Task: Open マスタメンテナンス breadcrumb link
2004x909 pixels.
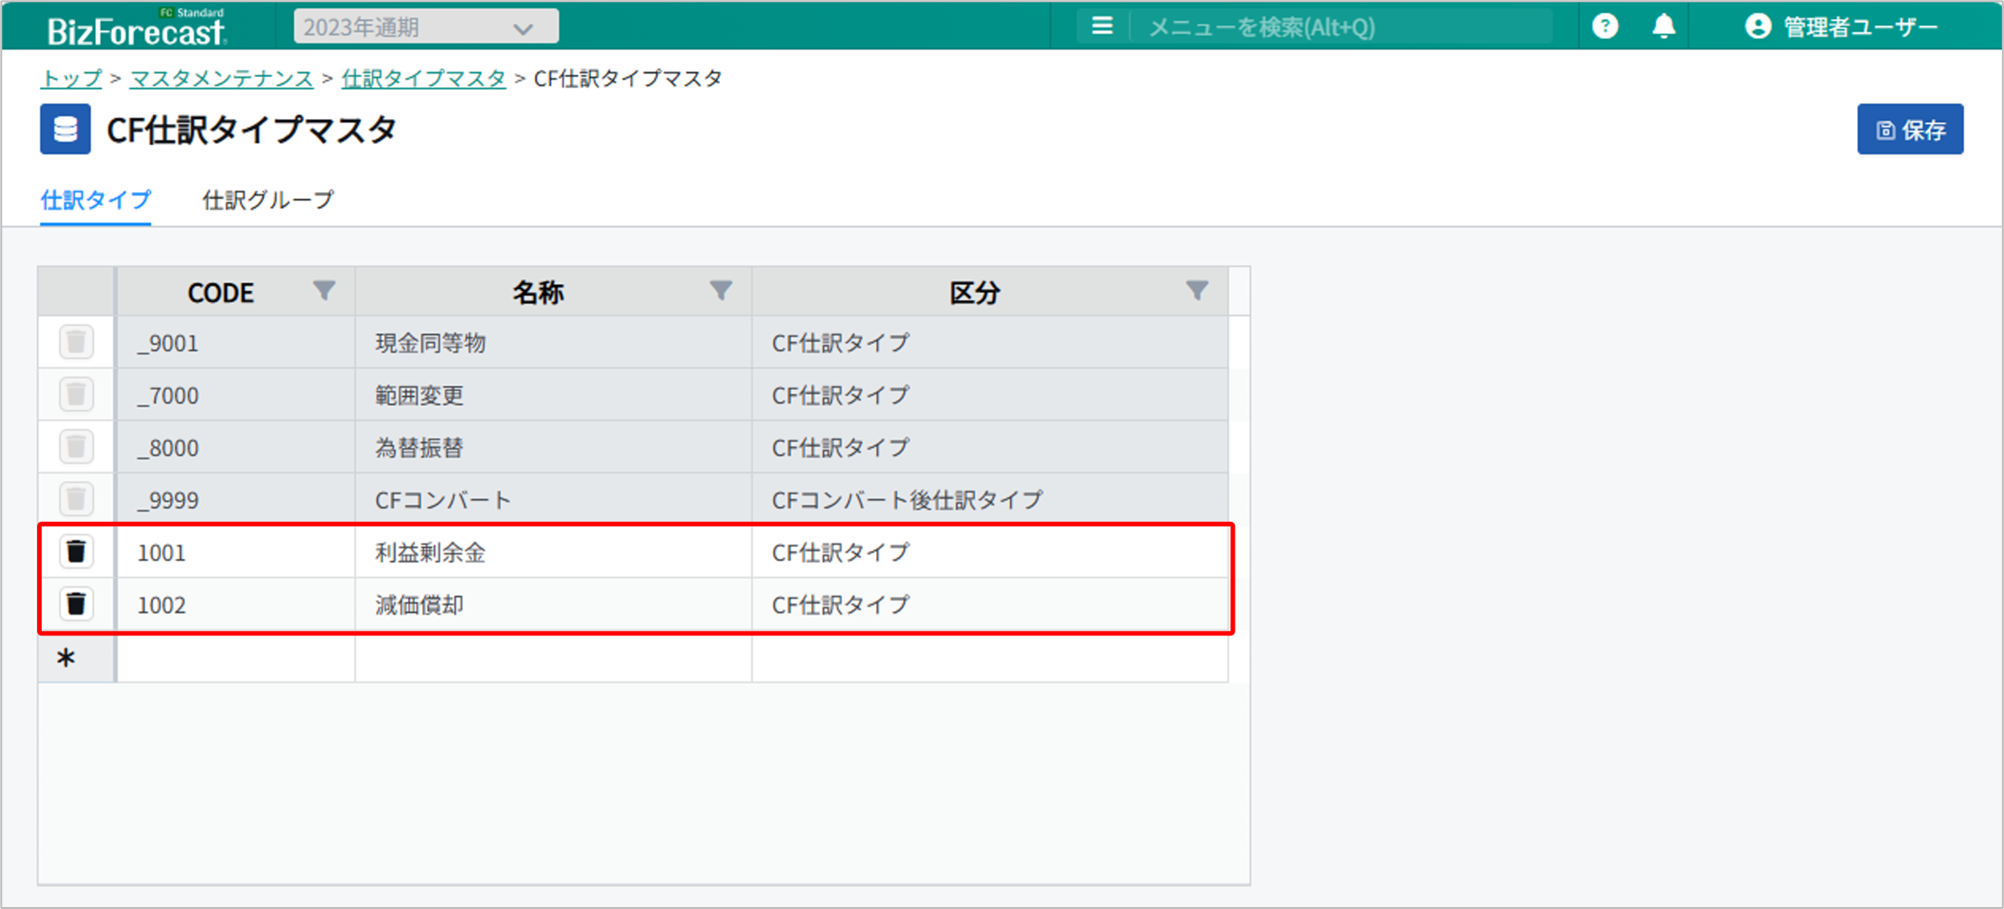Action: coord(221,78)
